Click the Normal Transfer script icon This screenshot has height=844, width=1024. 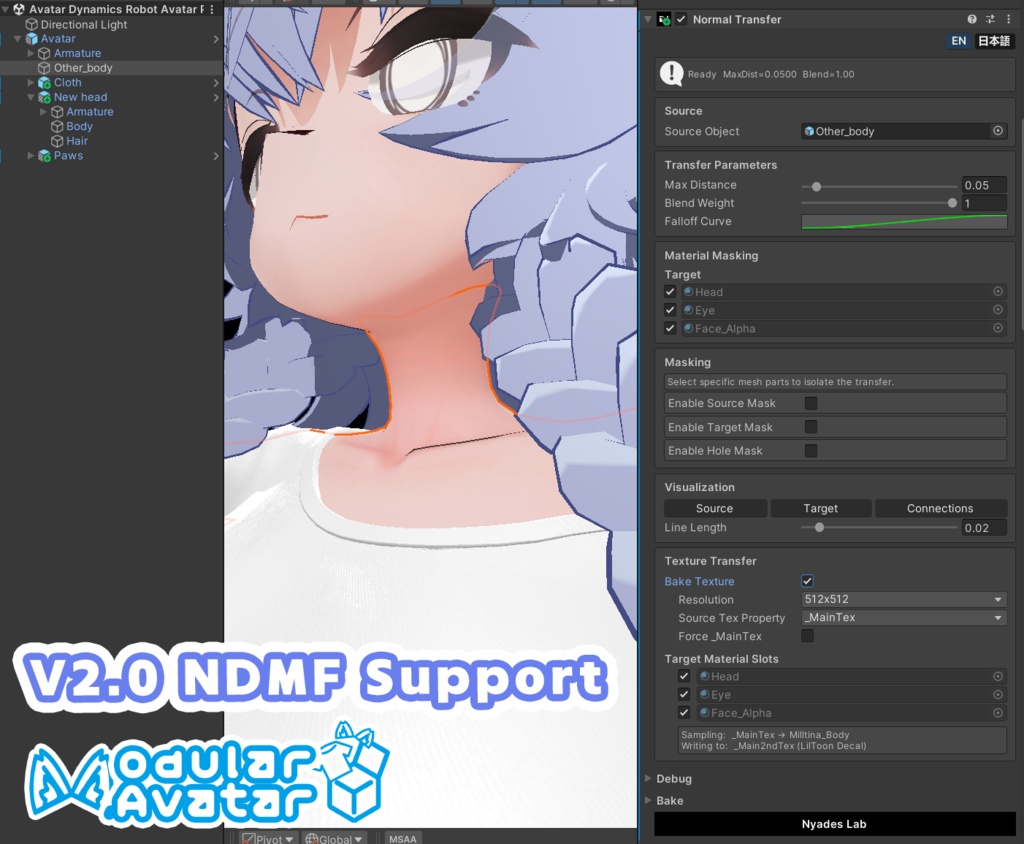click(x=664, y=20)
